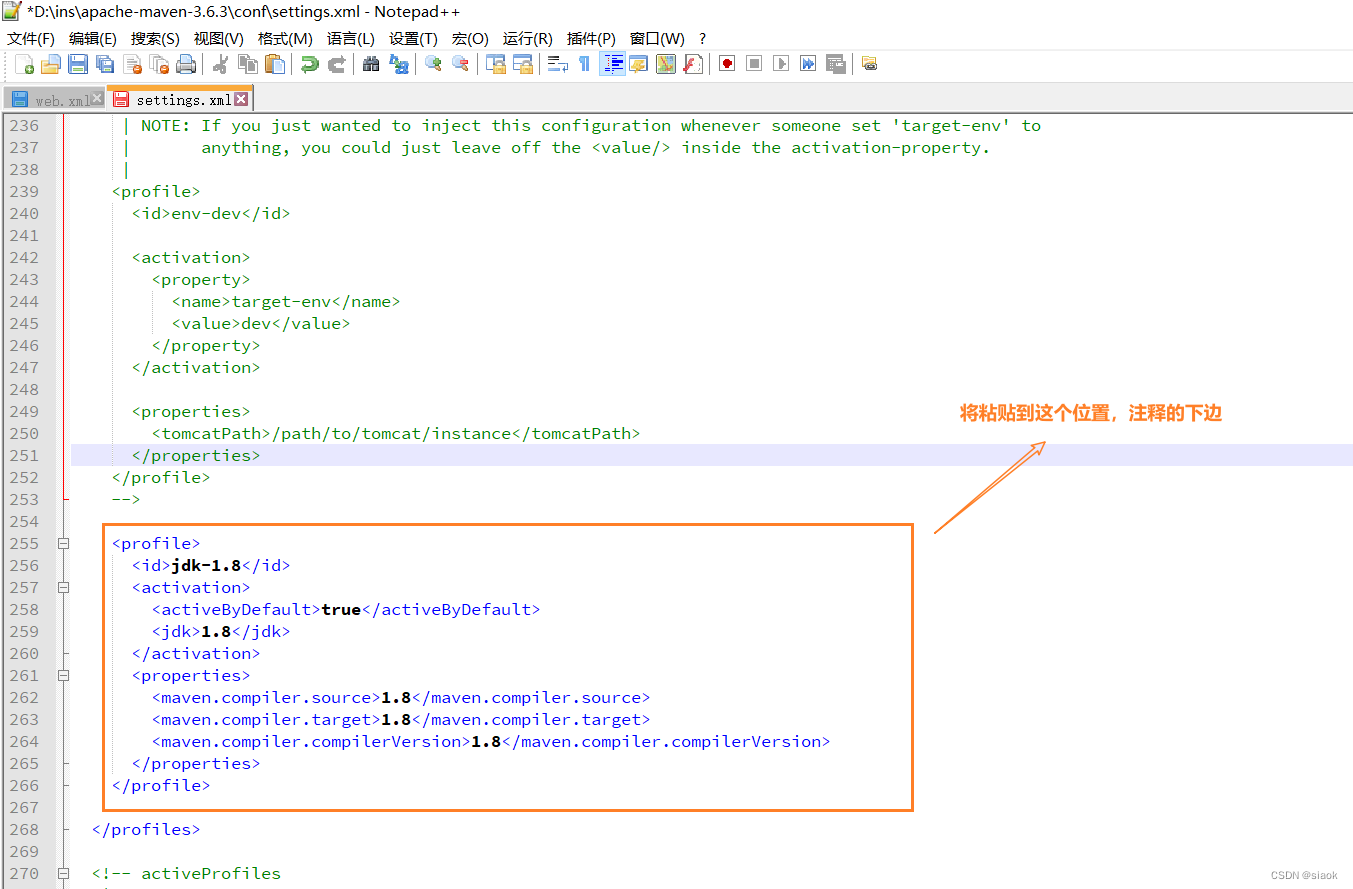Open Find with the binoculars icon
The width and height of the screenshot is (1353, 889).
coord(371,64)
